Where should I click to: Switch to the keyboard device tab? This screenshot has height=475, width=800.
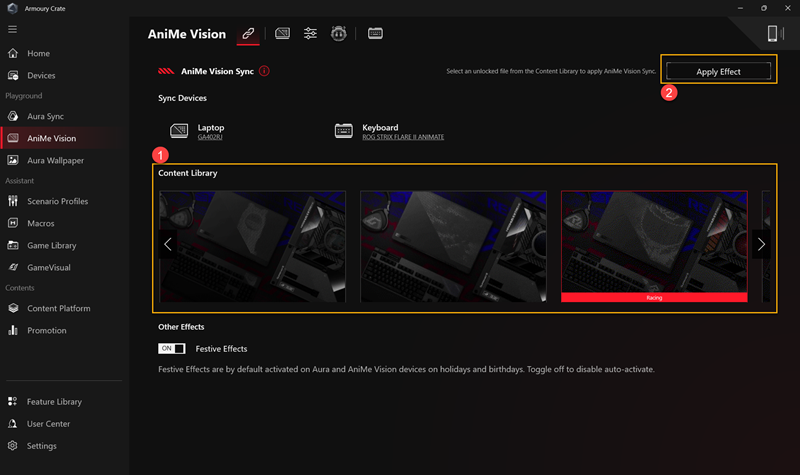click(375, 34)
